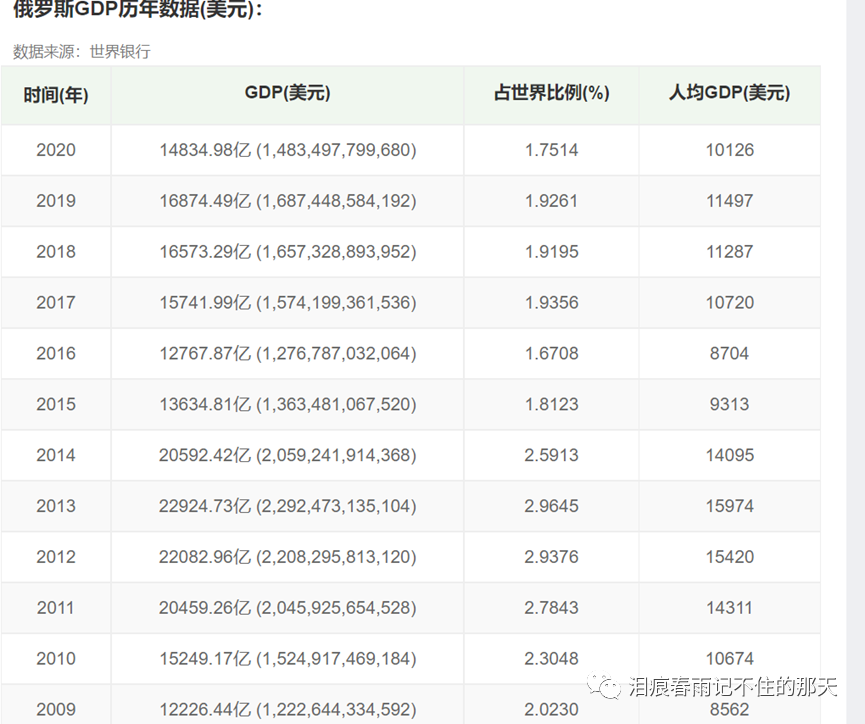Click world share value 2.3048
The width and height of the screenshot is (865, 724).
point(552,658)
